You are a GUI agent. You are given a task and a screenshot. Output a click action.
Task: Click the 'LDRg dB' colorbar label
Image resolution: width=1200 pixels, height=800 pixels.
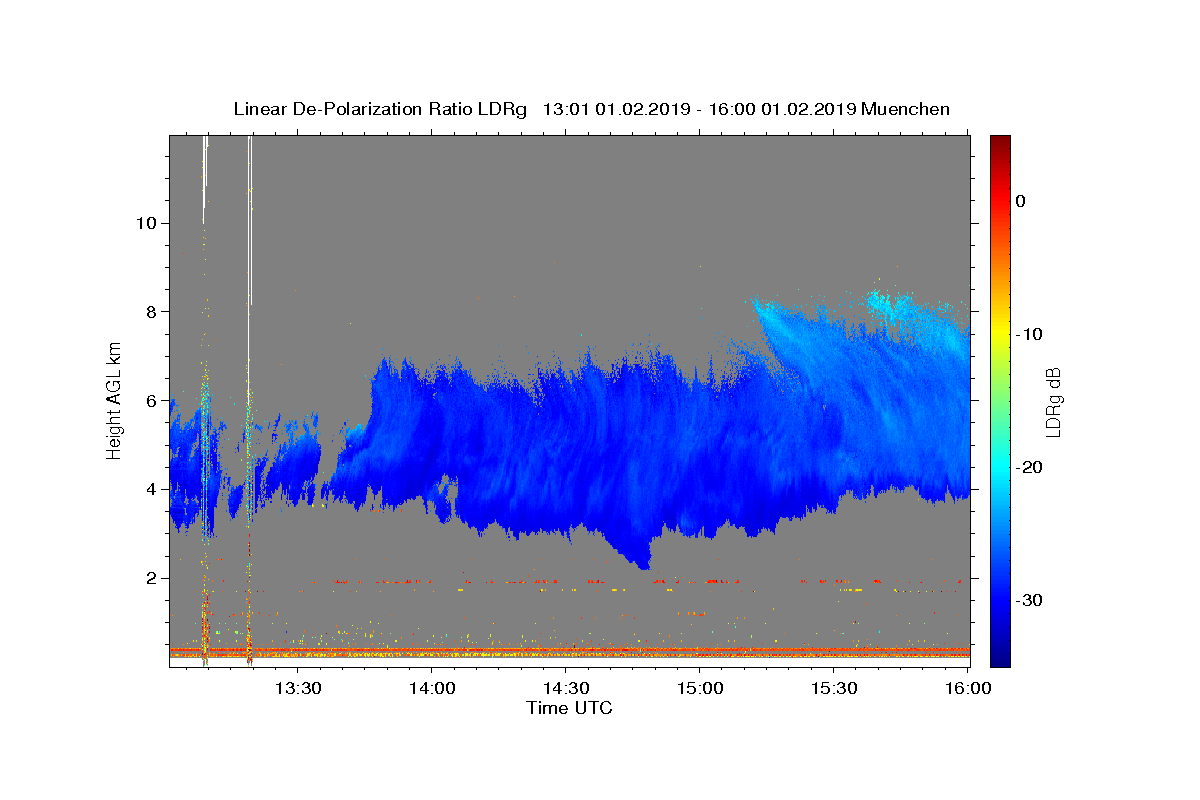[x=1053, y=402]
